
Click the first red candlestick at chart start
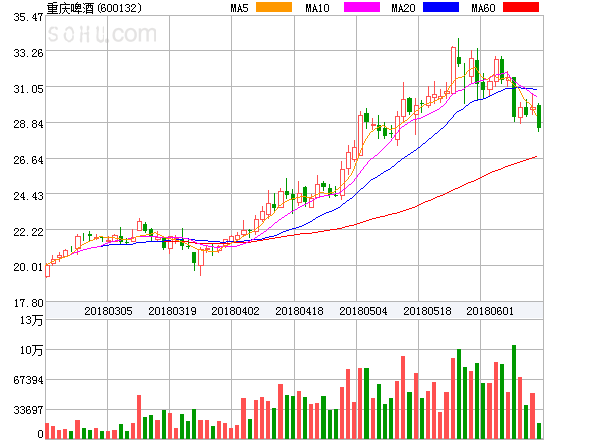tap(47, 271)
